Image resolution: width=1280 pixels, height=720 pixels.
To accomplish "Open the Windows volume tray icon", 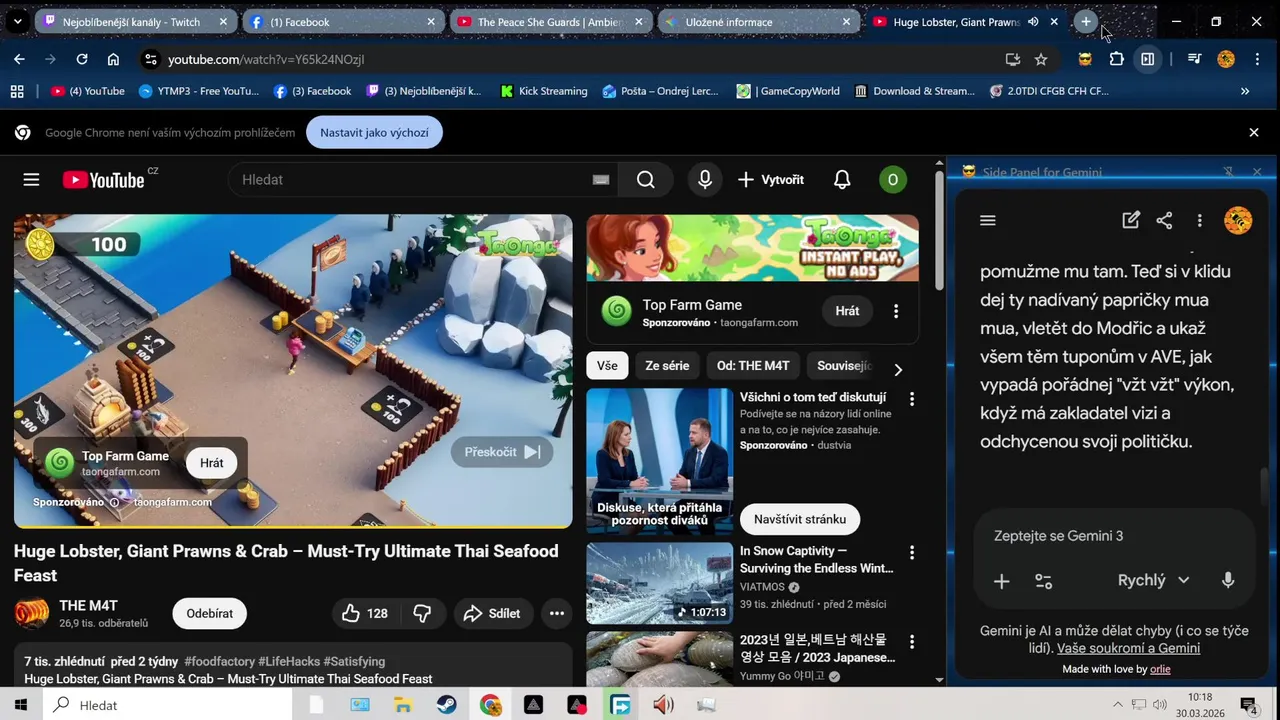I will tap(1159, 705).
